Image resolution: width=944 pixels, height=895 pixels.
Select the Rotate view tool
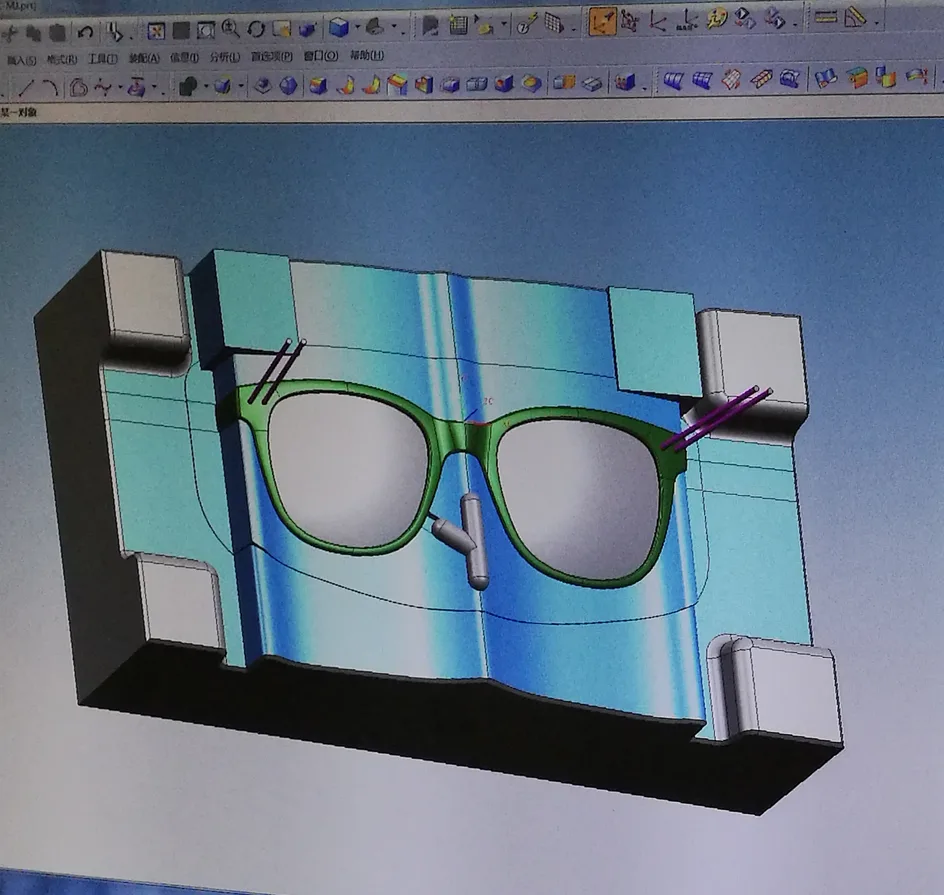[256, 29]
